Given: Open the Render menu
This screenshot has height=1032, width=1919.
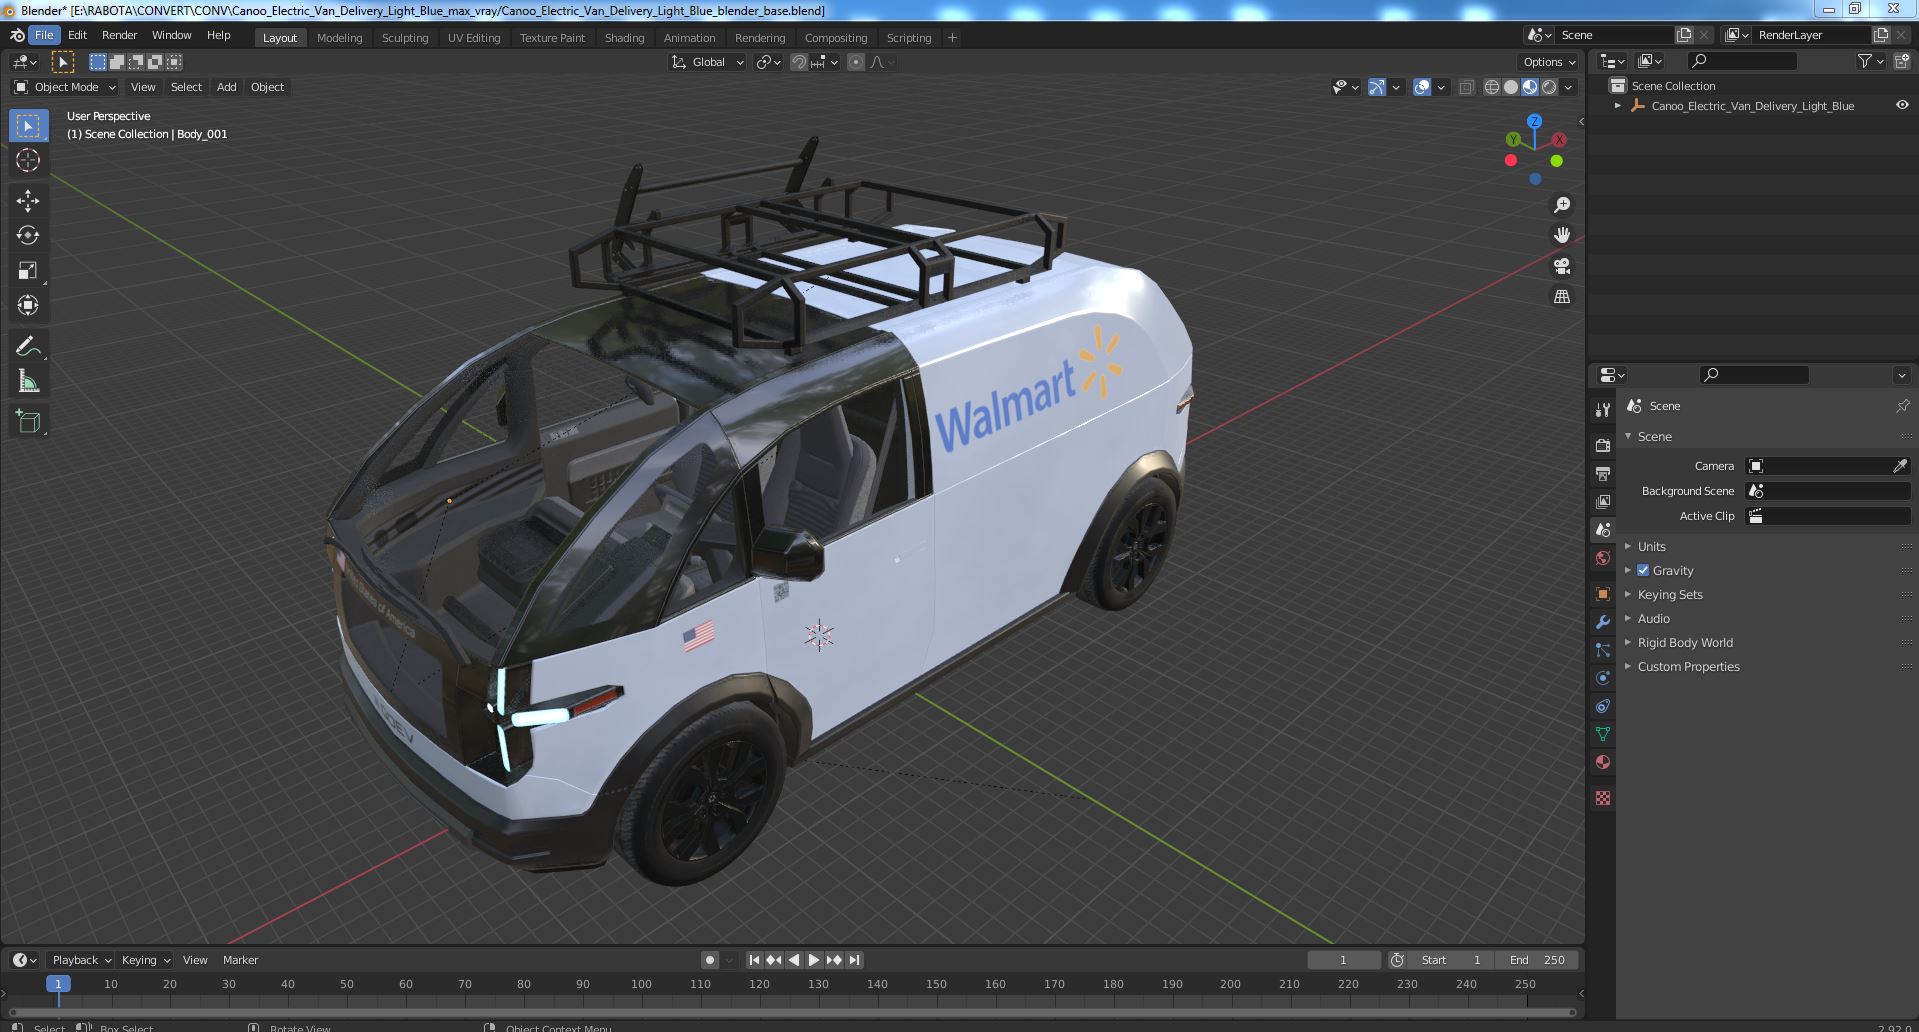Looking at the screenshot, I should [x=119, y=35].
